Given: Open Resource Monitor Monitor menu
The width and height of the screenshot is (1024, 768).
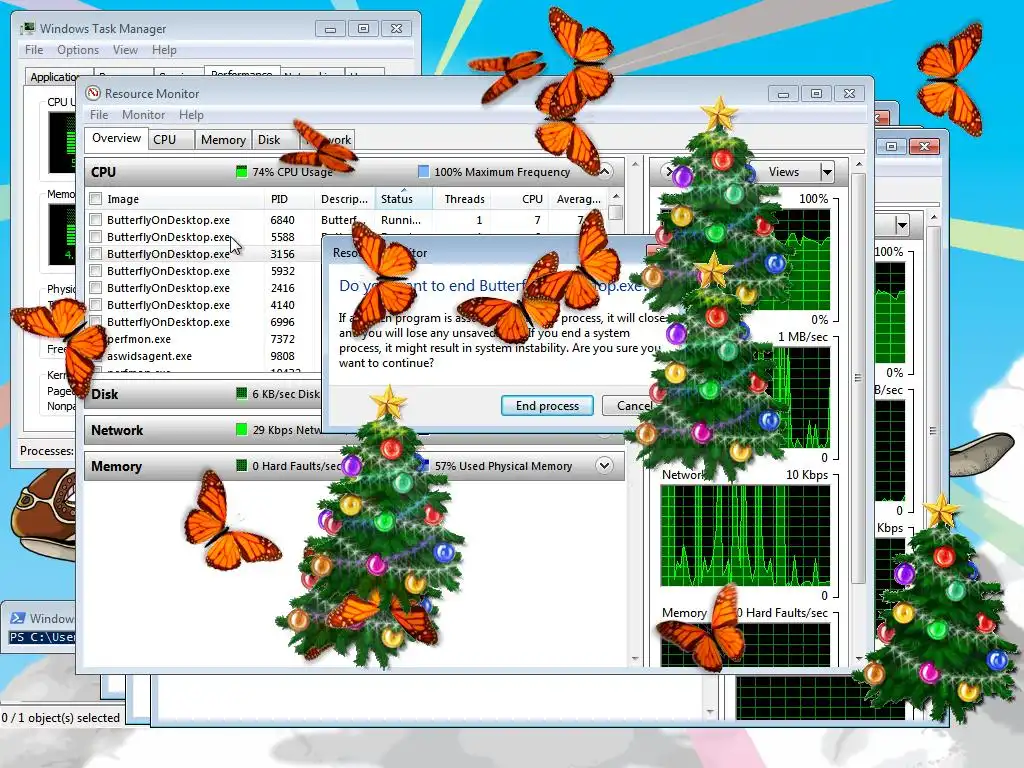Looking at the screenshot, I should point(143,114).
